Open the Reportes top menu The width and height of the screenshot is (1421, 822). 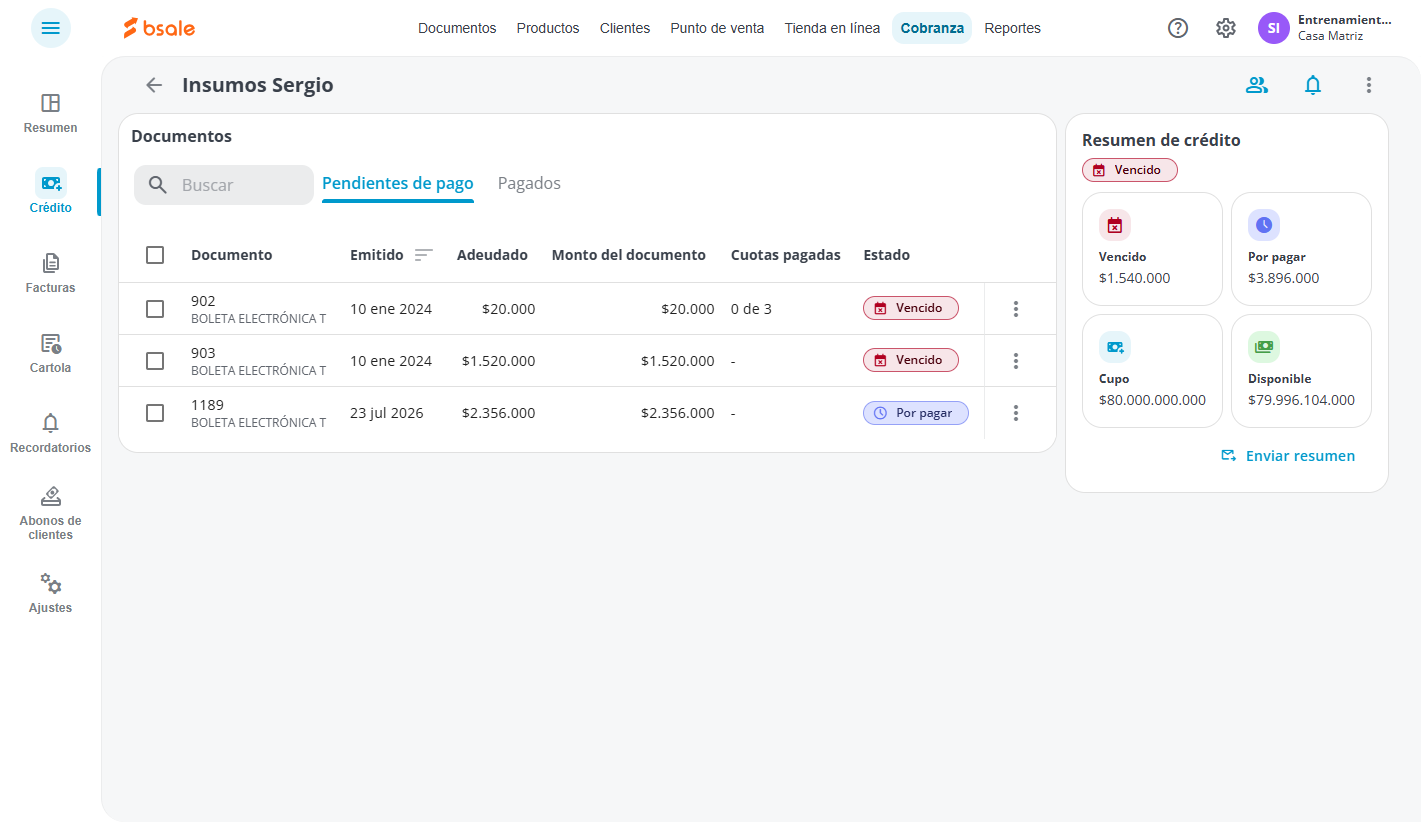[1012, 28]
